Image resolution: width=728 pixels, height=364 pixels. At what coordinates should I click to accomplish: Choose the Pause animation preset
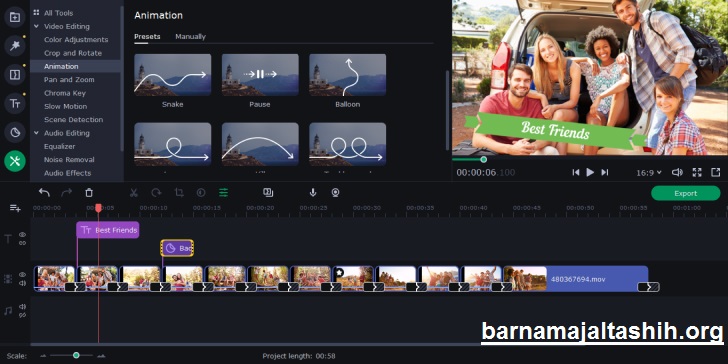[260, 75]
